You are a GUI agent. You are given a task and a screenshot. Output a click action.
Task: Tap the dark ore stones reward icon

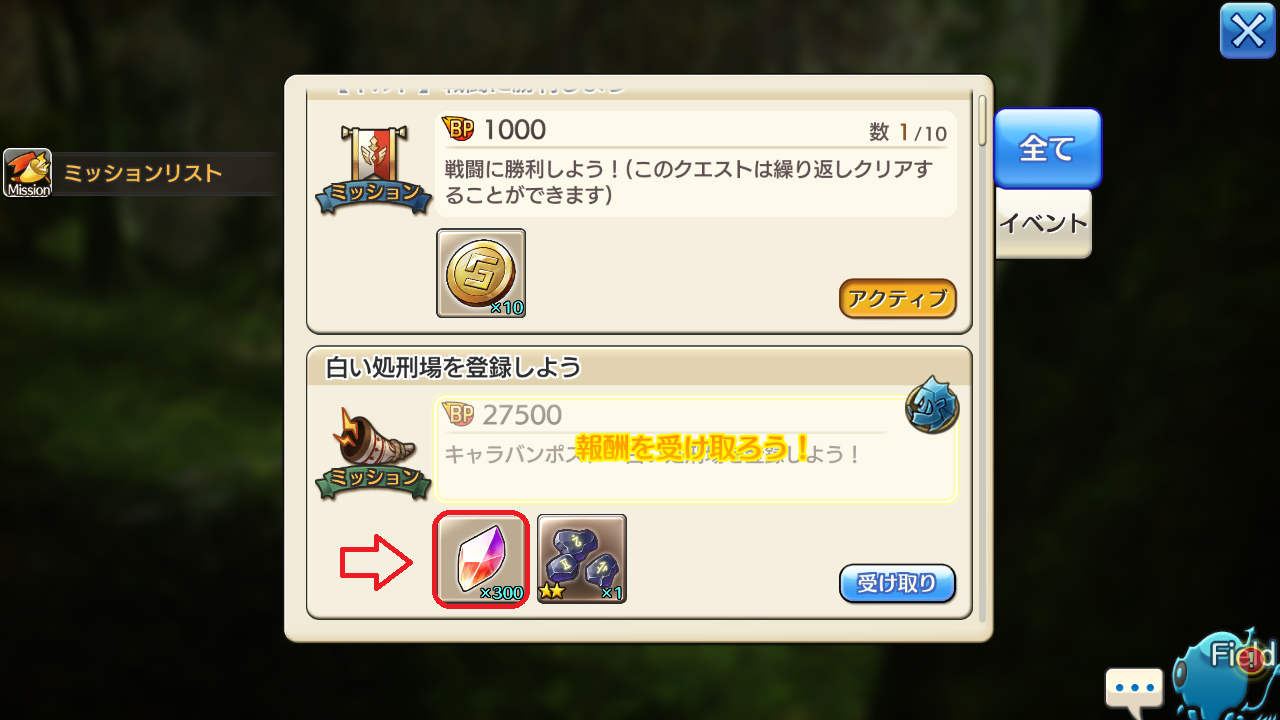coord(582,559)
